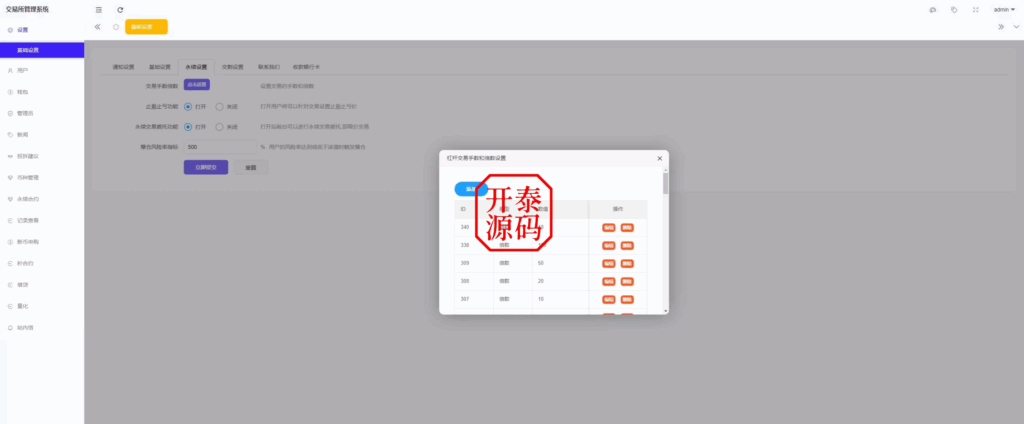The image size is (1024, 424).
Task: Click the orange edit button for ID 309
Action: (609, 262)
